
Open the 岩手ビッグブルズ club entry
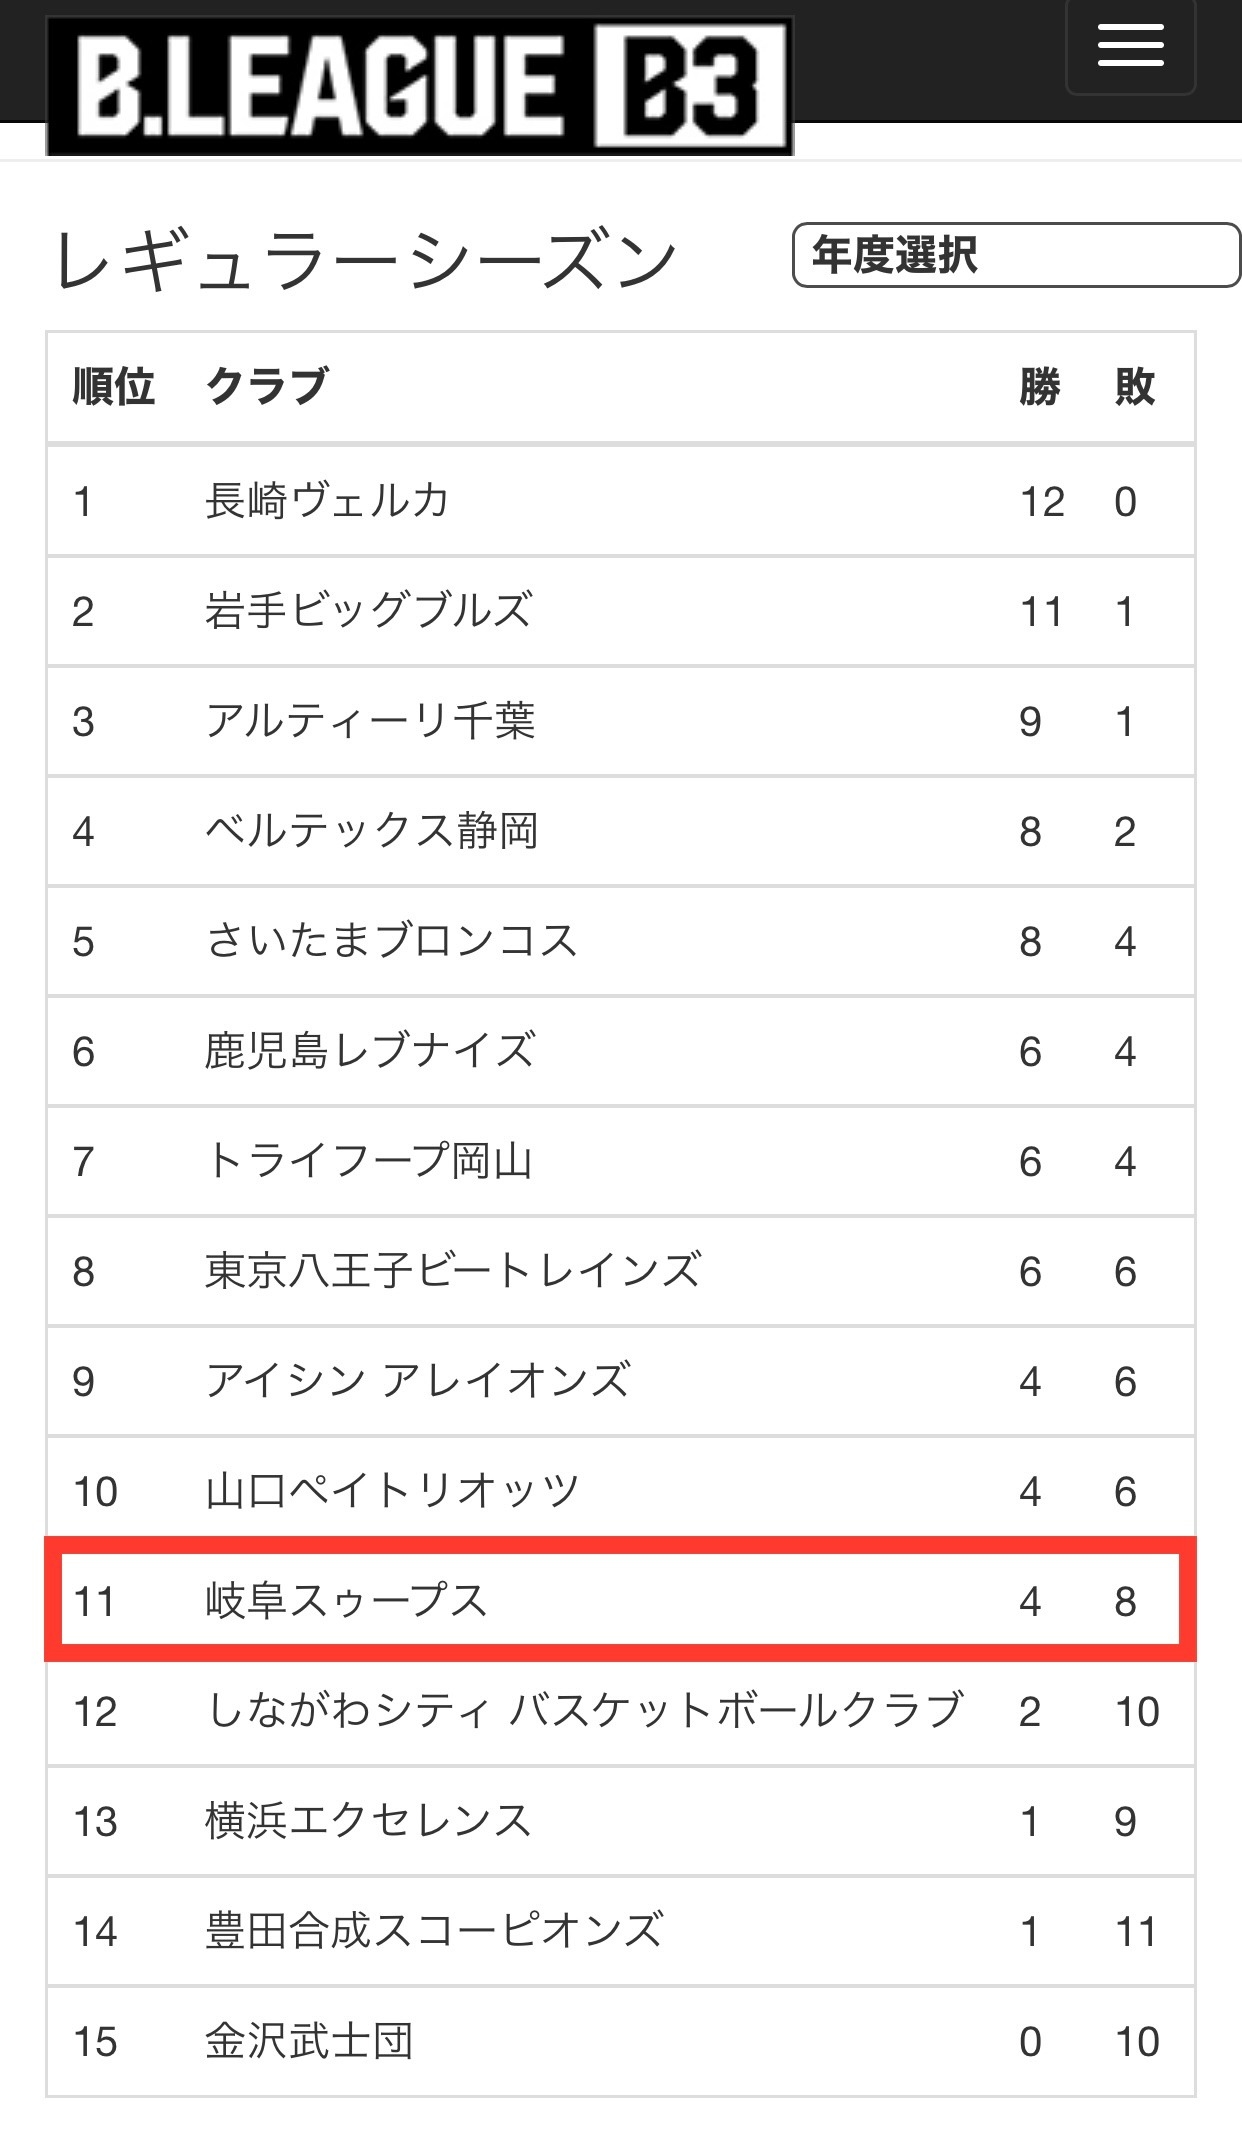[x=368, y=611]
